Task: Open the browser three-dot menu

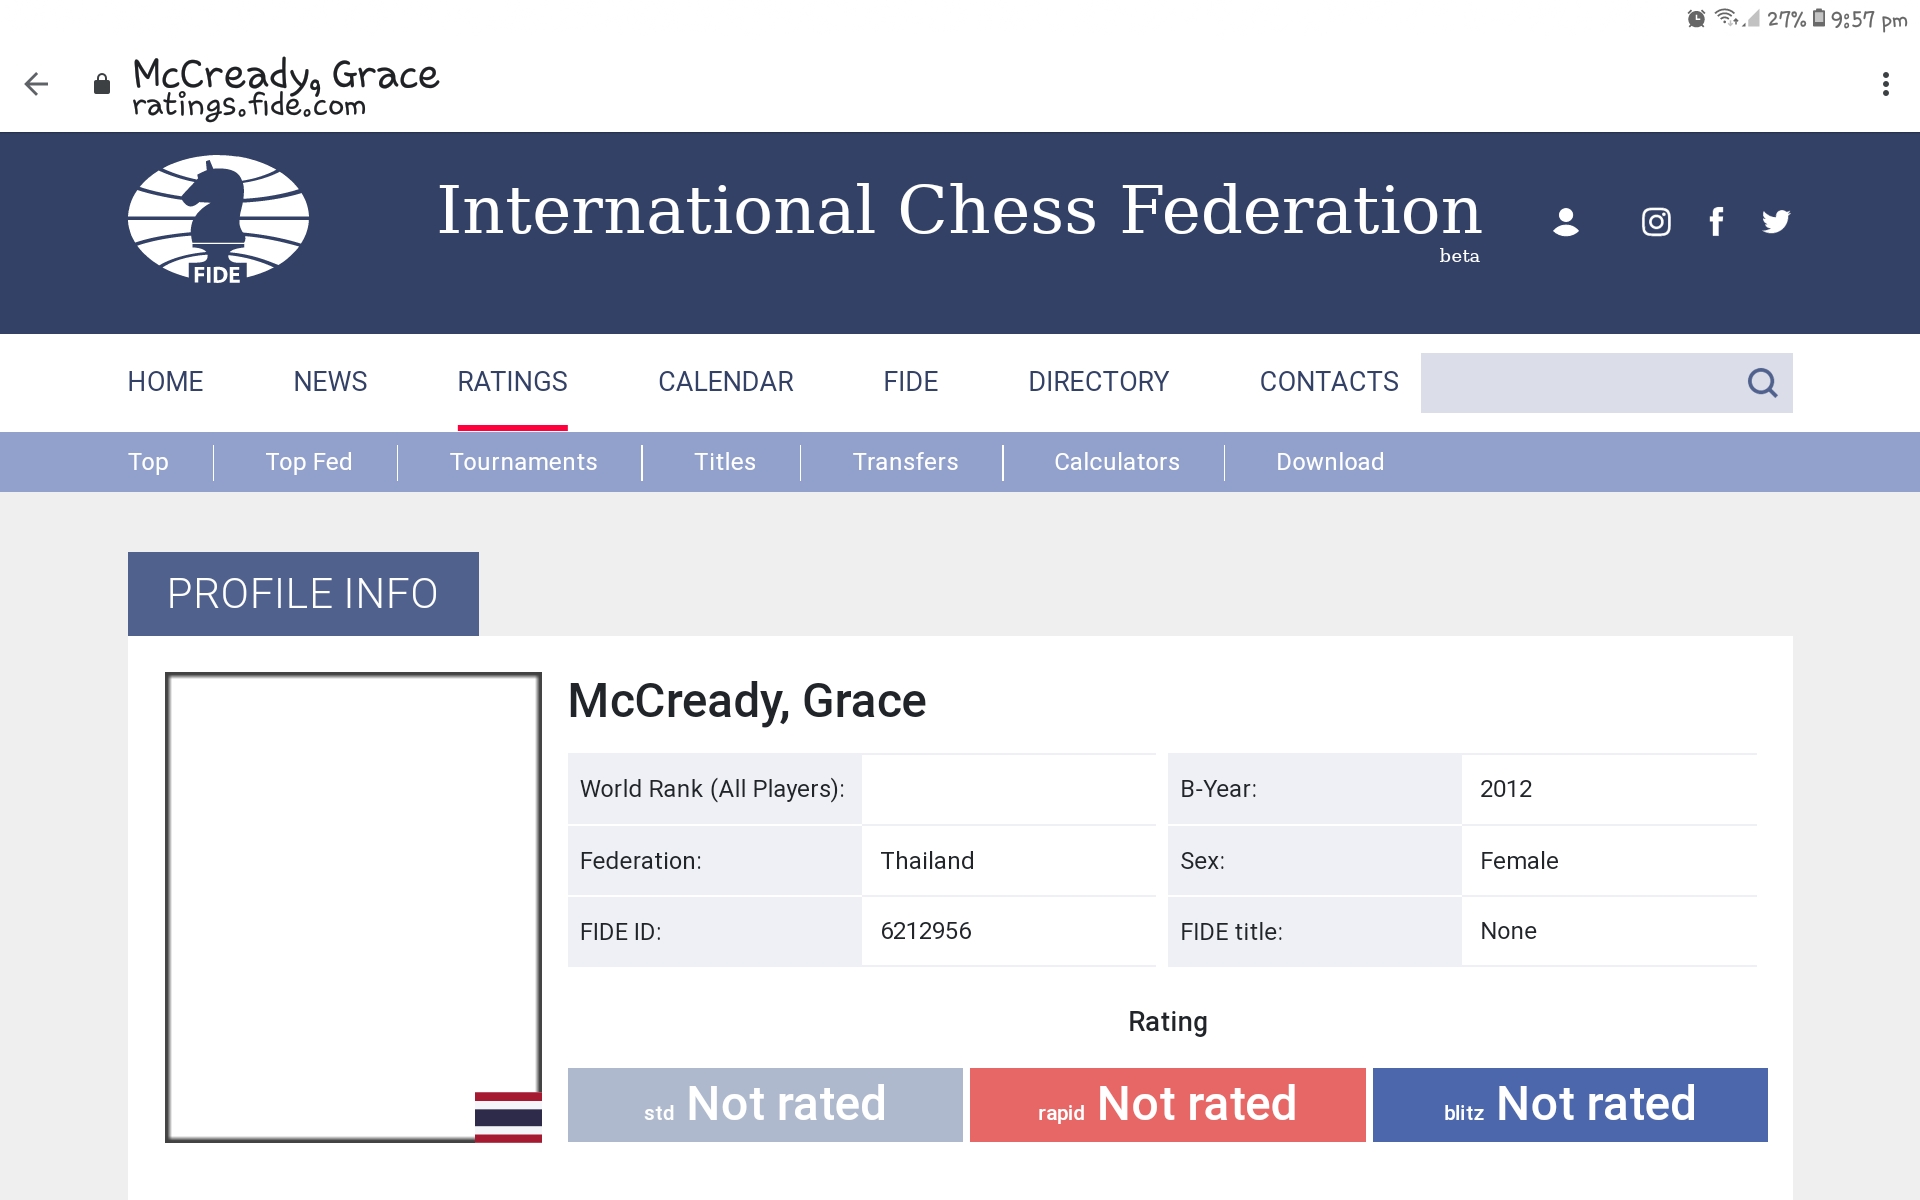Action: tap(1885, 84)
